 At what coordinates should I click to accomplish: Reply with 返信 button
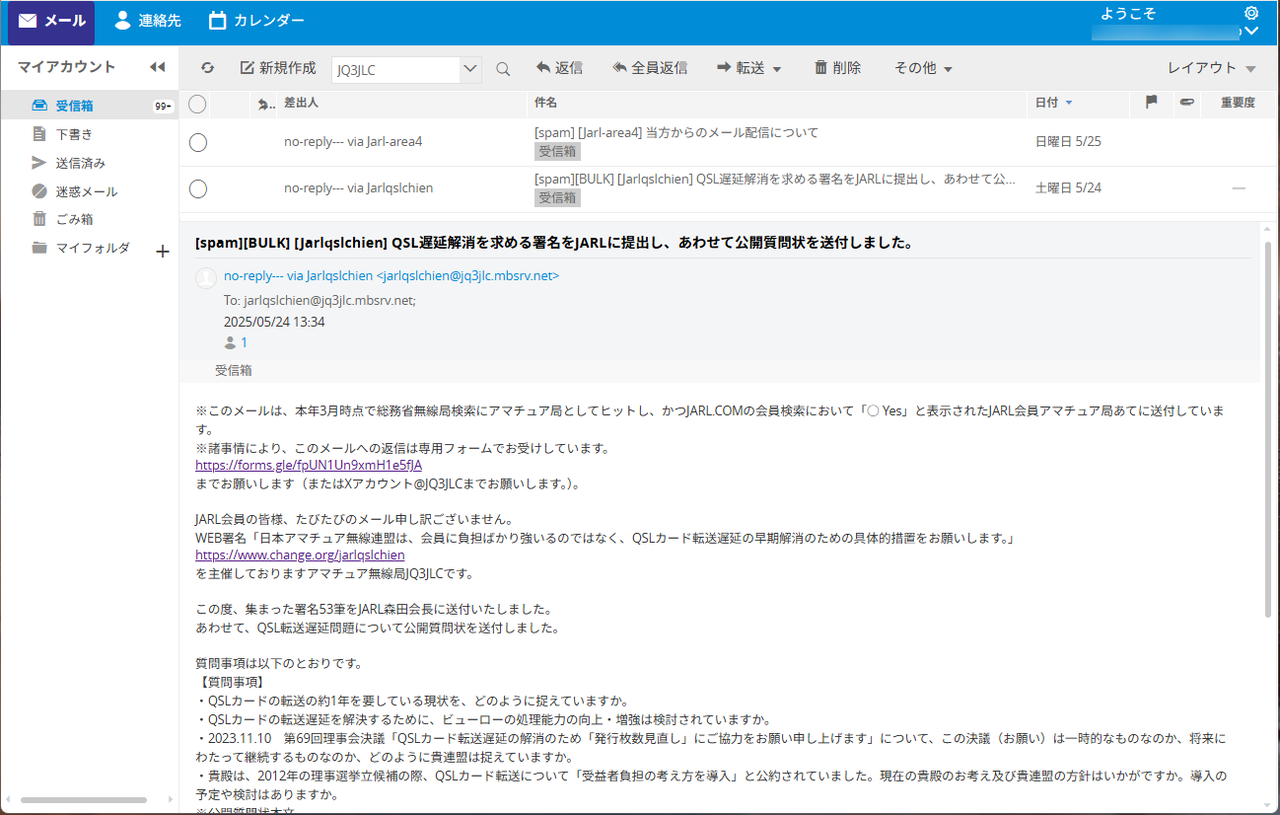tap(559, 68)
